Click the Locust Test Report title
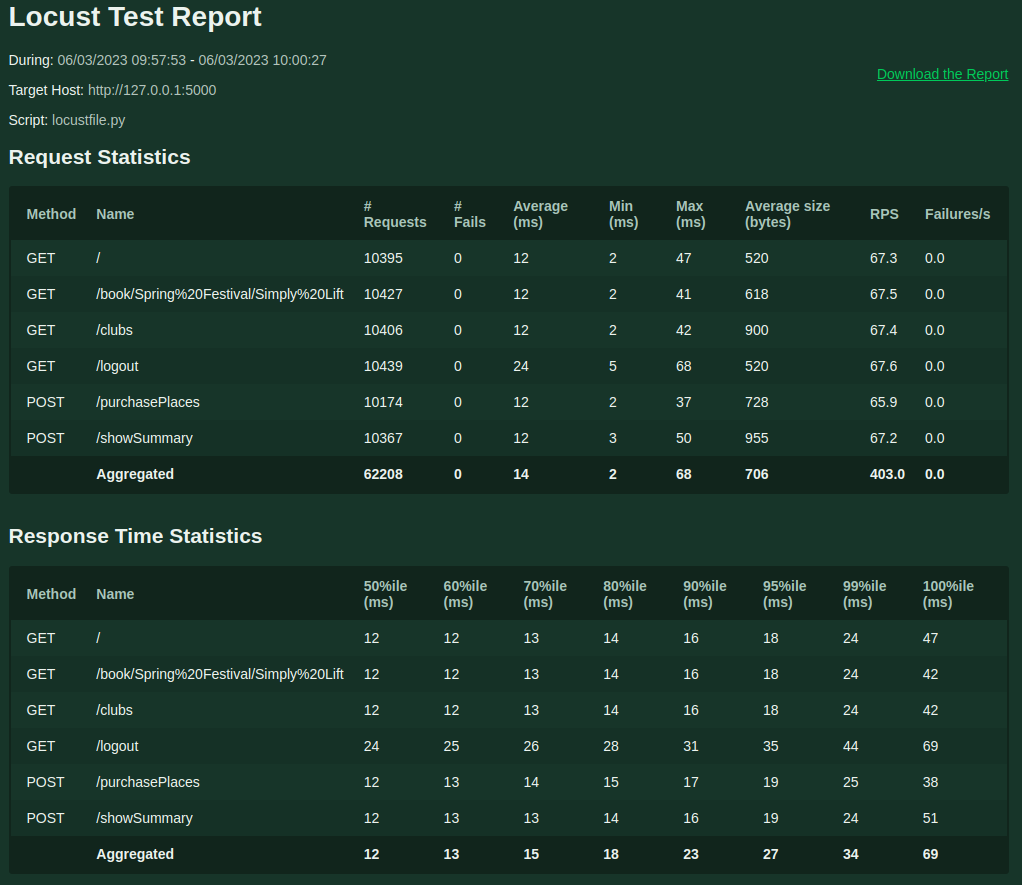The width and height of the screenshot is (1022, 885). (135, 17)
